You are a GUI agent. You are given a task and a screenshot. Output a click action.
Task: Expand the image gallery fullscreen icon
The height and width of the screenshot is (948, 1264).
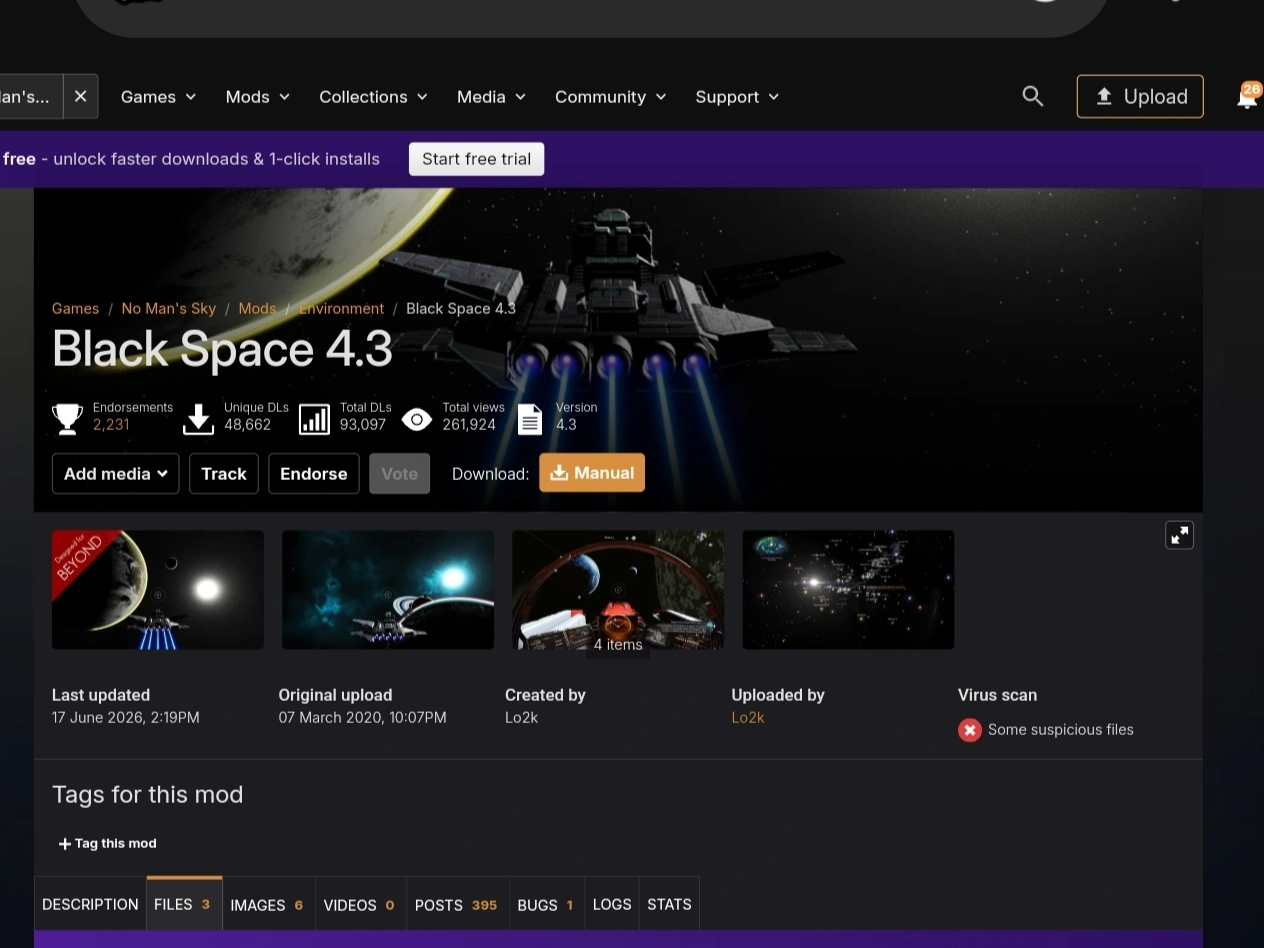point(1179,535)
